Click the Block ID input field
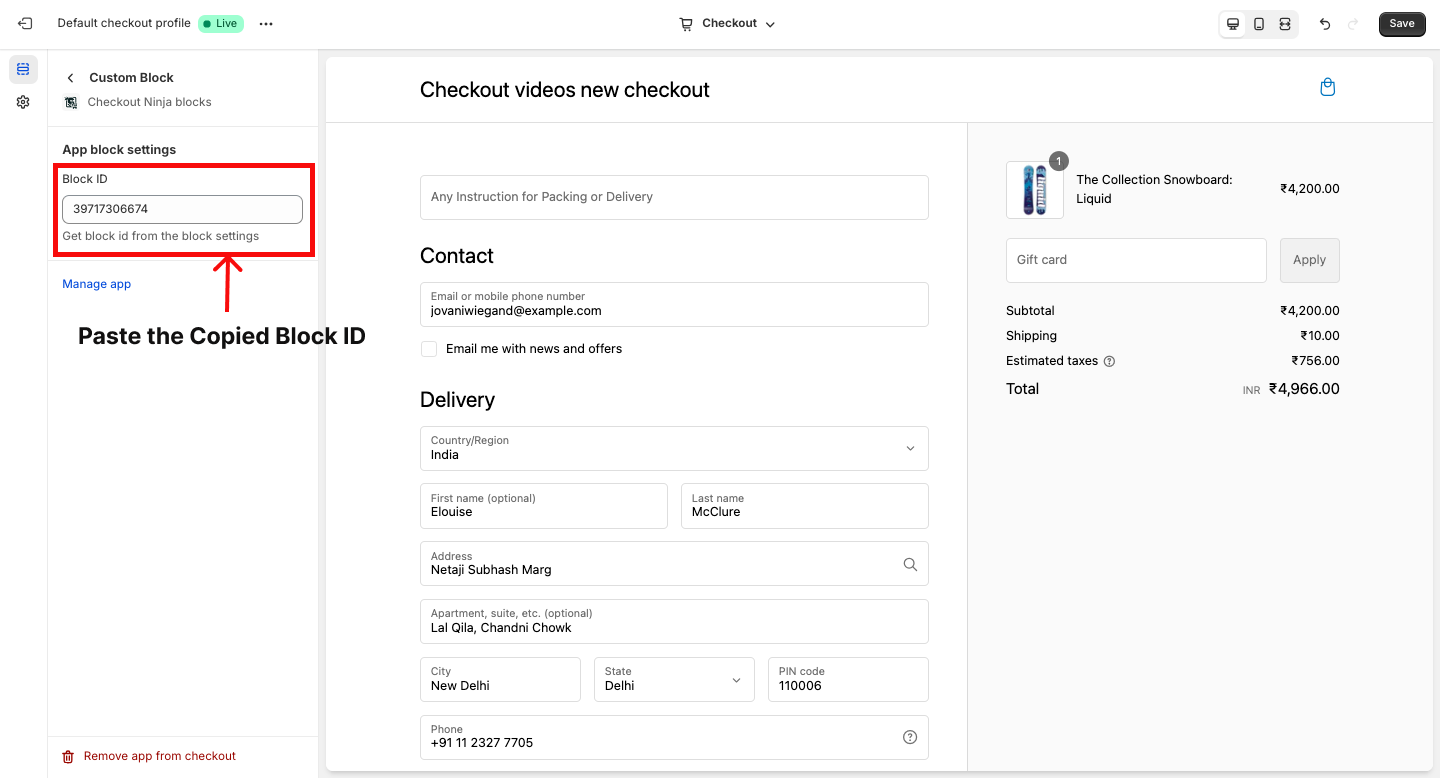The width and height of the screenshot is (1440, 778). pos(182,209)
